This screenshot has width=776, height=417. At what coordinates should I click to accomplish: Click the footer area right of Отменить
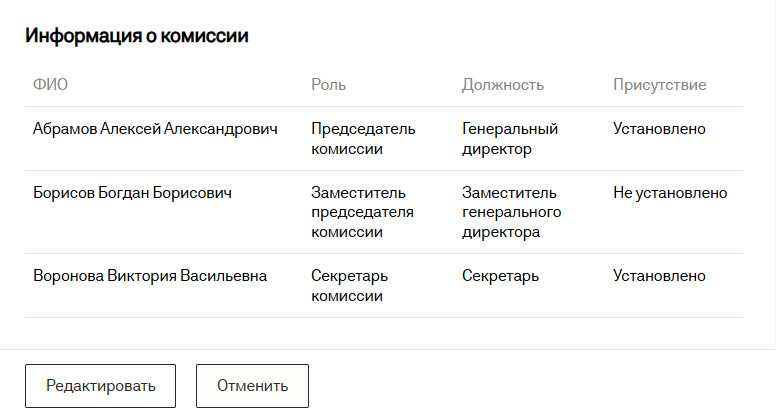tap(540, 386)
